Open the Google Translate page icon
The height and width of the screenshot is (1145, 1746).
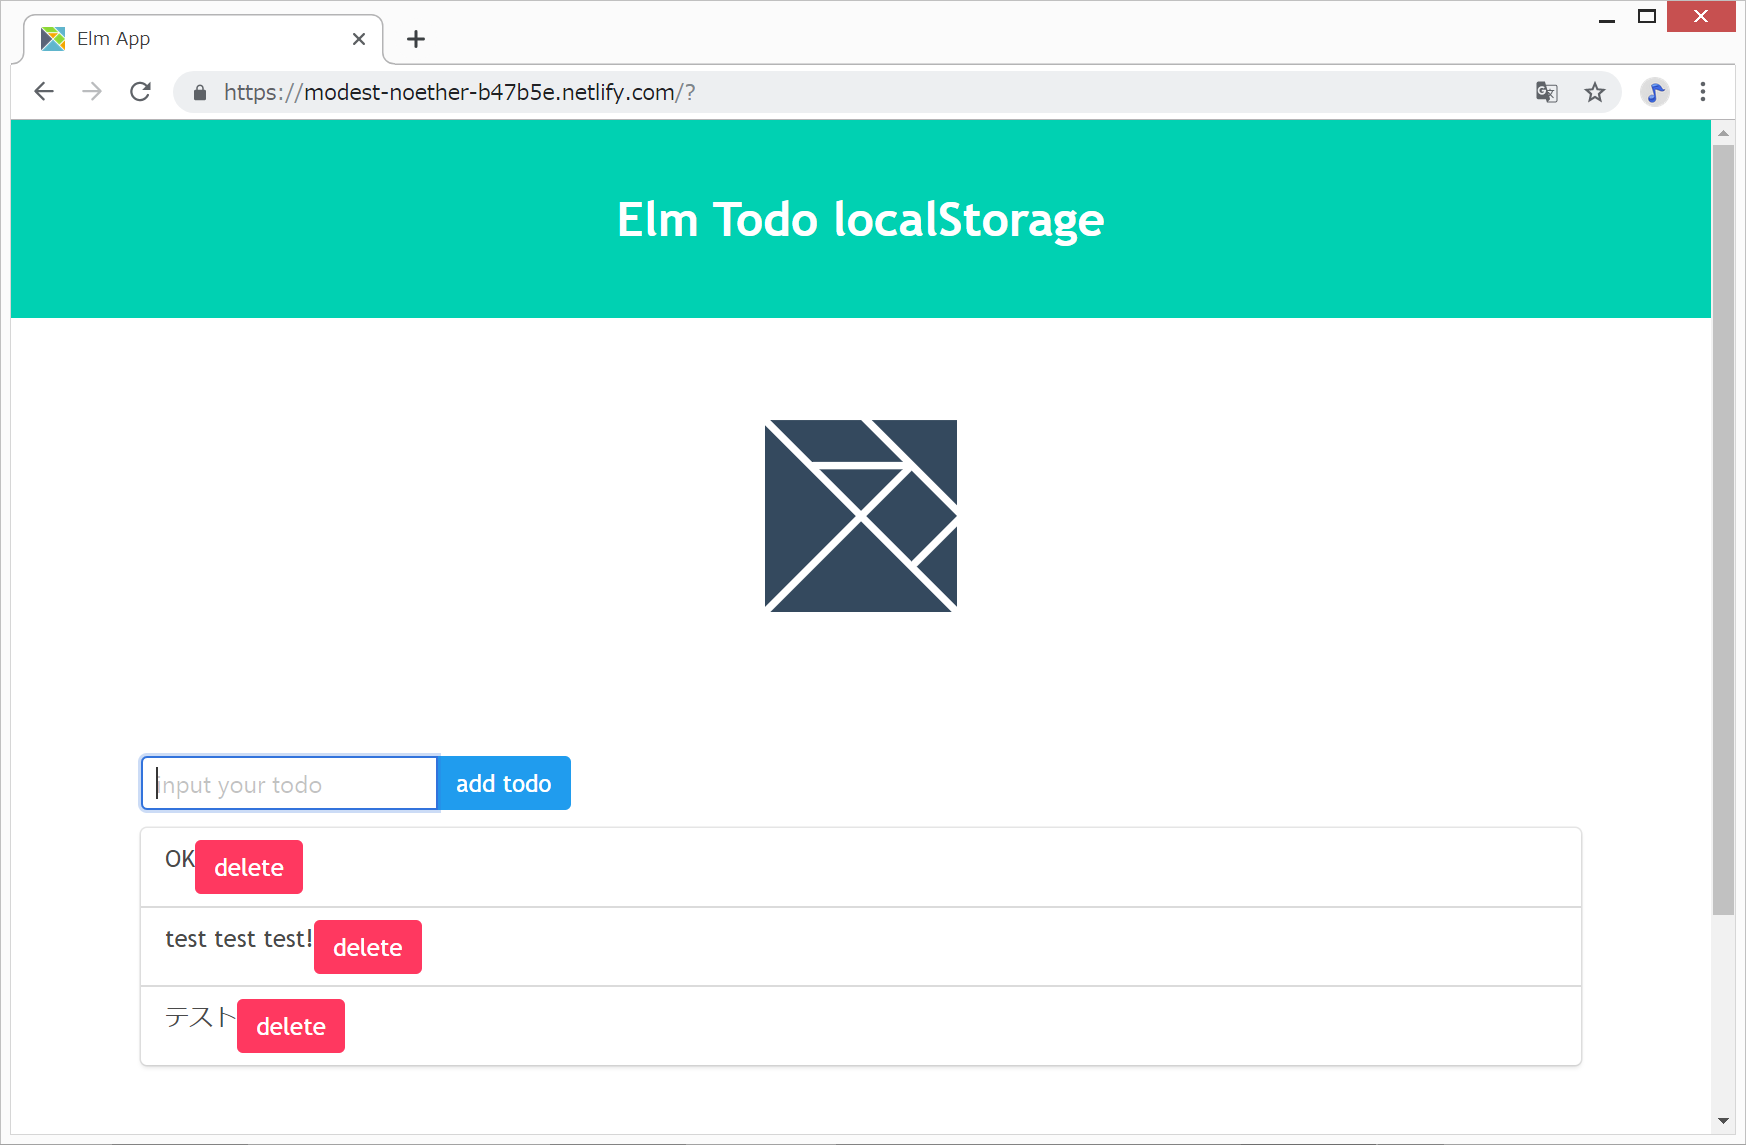point(1546,92)
